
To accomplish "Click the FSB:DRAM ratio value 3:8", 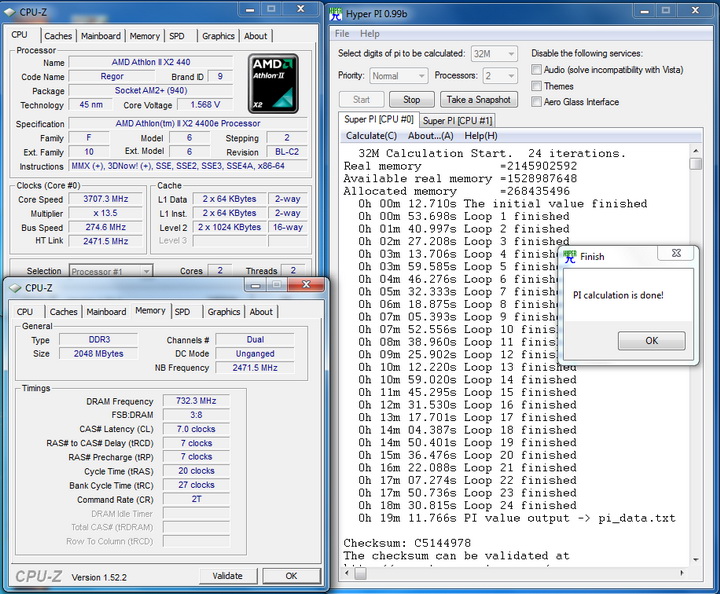I will coord(196,415).
